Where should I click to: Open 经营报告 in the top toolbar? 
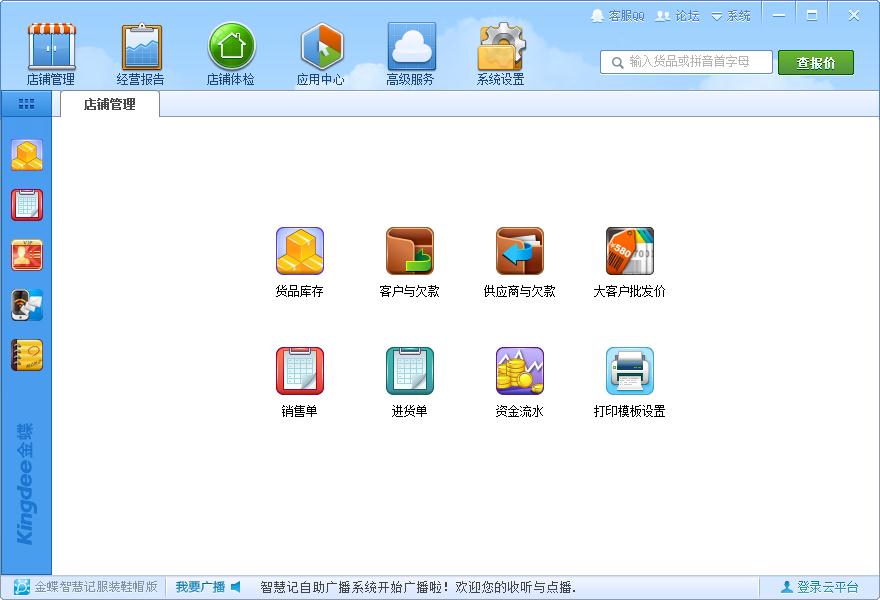(x=141, y=55)
